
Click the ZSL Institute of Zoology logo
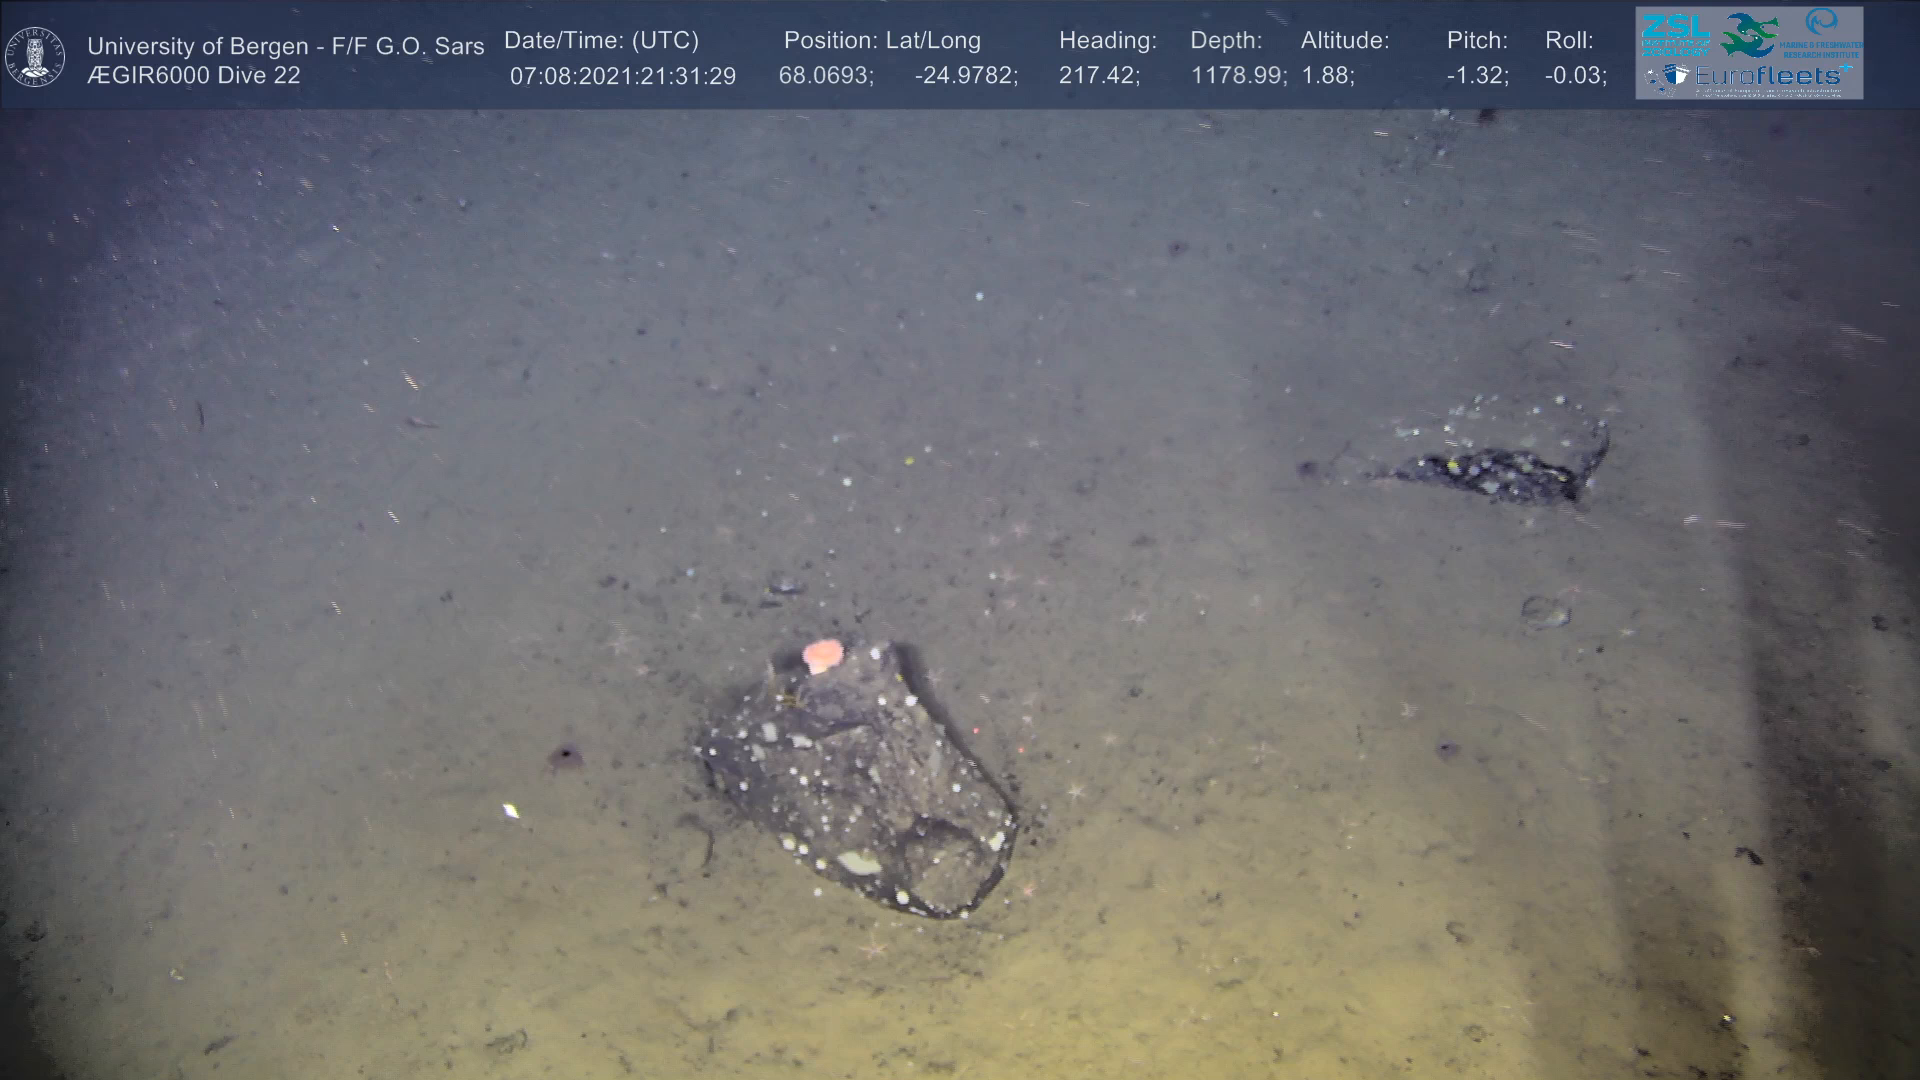(x=1675, y=34)
